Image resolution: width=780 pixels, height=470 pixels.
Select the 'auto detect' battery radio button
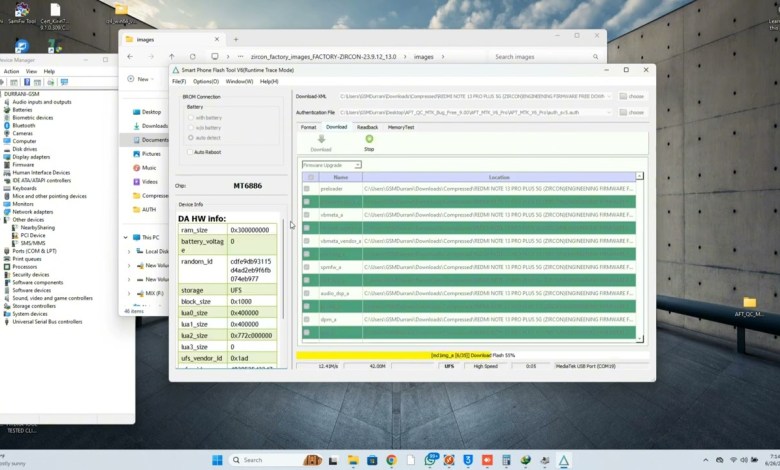pyautogui.click(x=191, y=137)
